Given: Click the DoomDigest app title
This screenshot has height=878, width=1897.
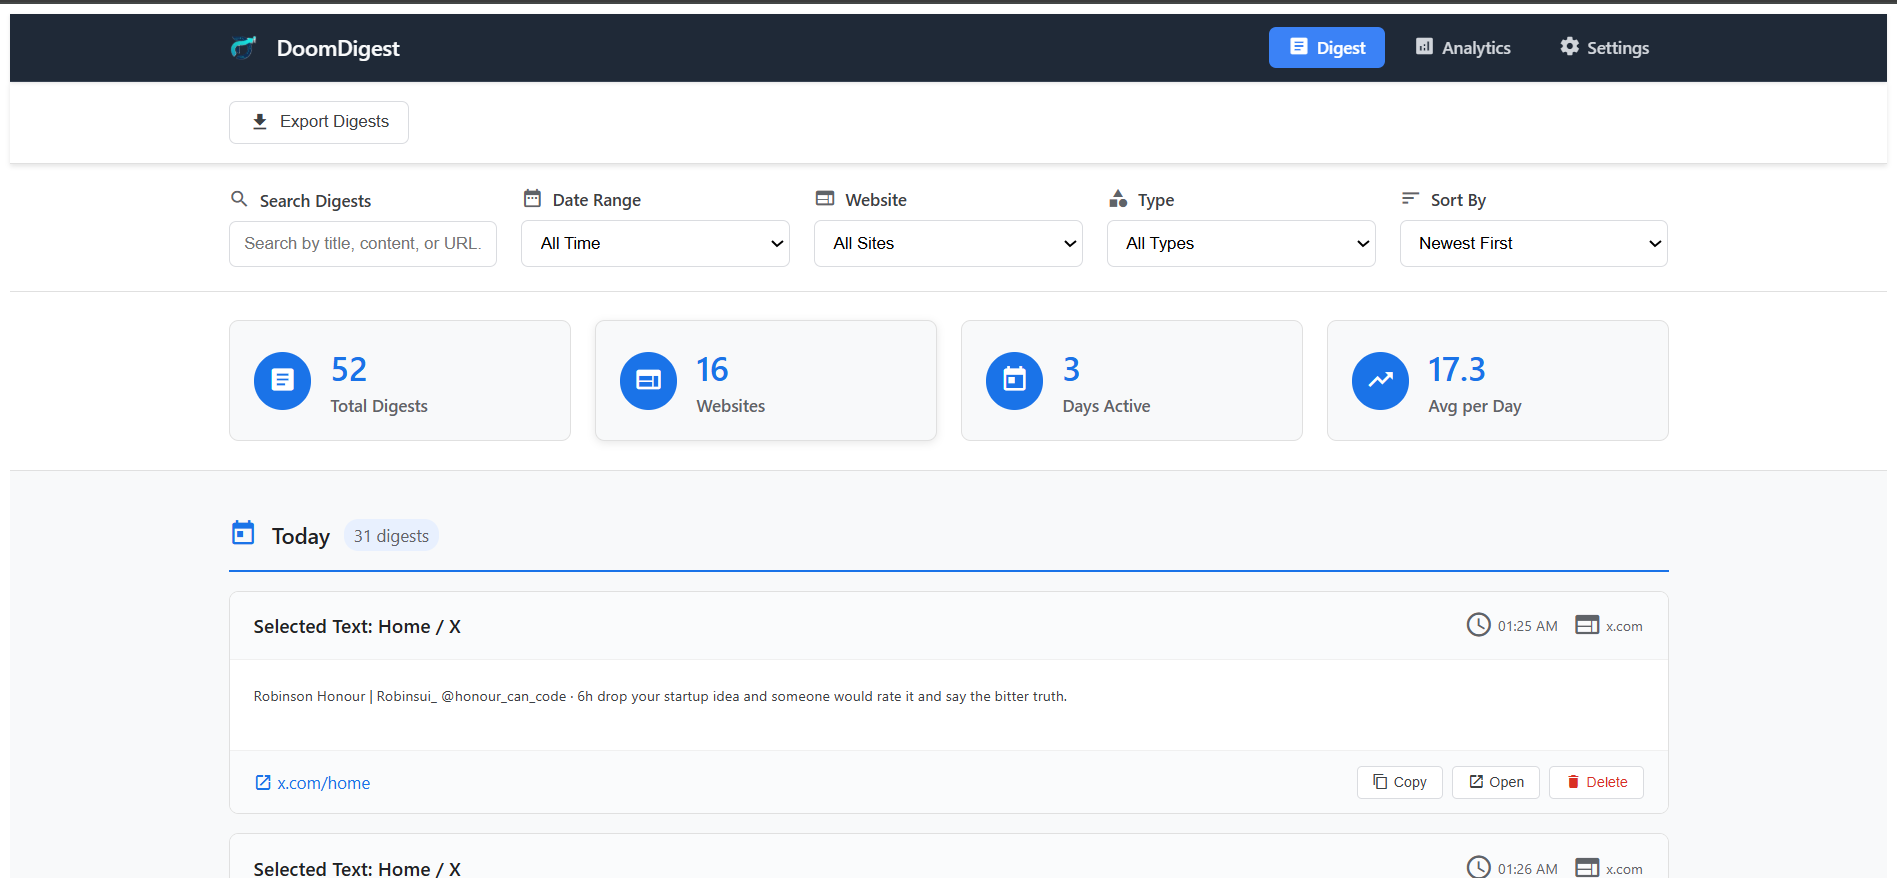Looking at the screenshot, I should [x=338, y=48].
